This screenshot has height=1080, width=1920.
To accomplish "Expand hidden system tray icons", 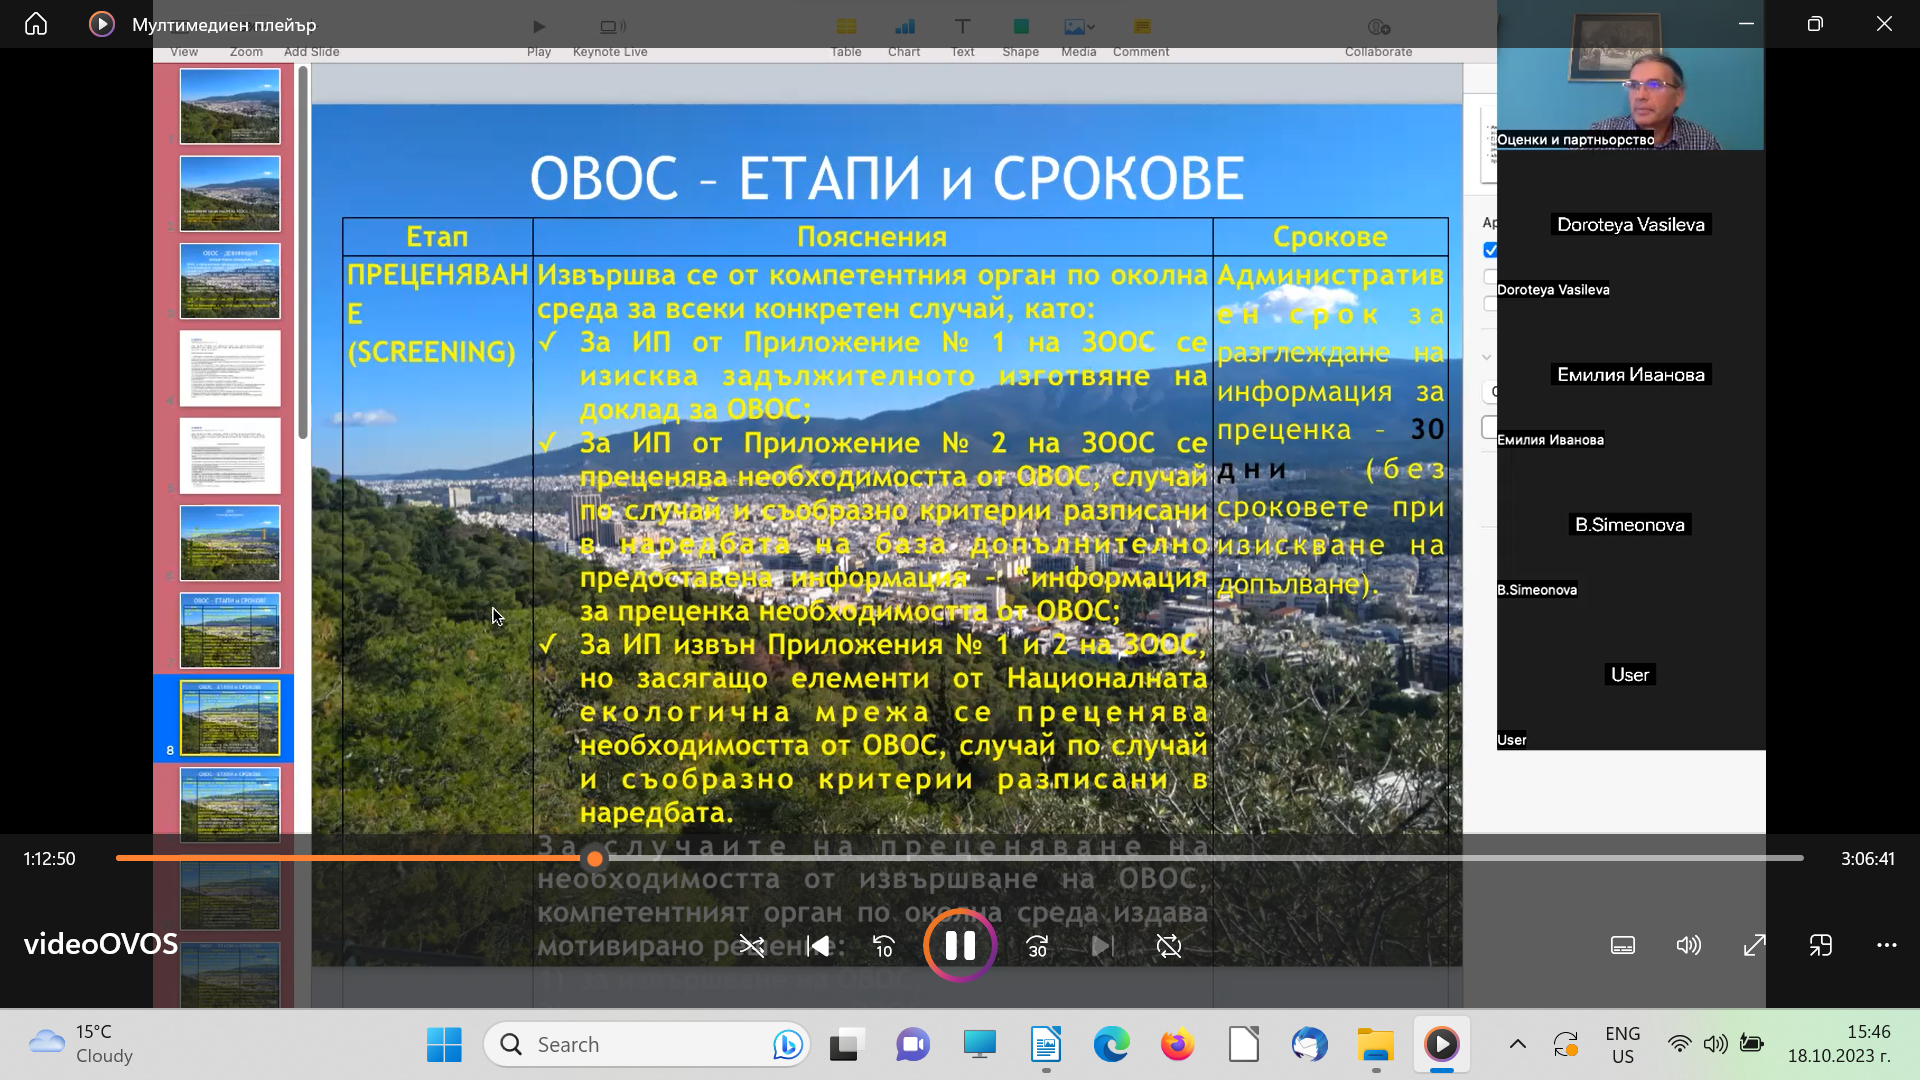I will pos(1517,1045).
